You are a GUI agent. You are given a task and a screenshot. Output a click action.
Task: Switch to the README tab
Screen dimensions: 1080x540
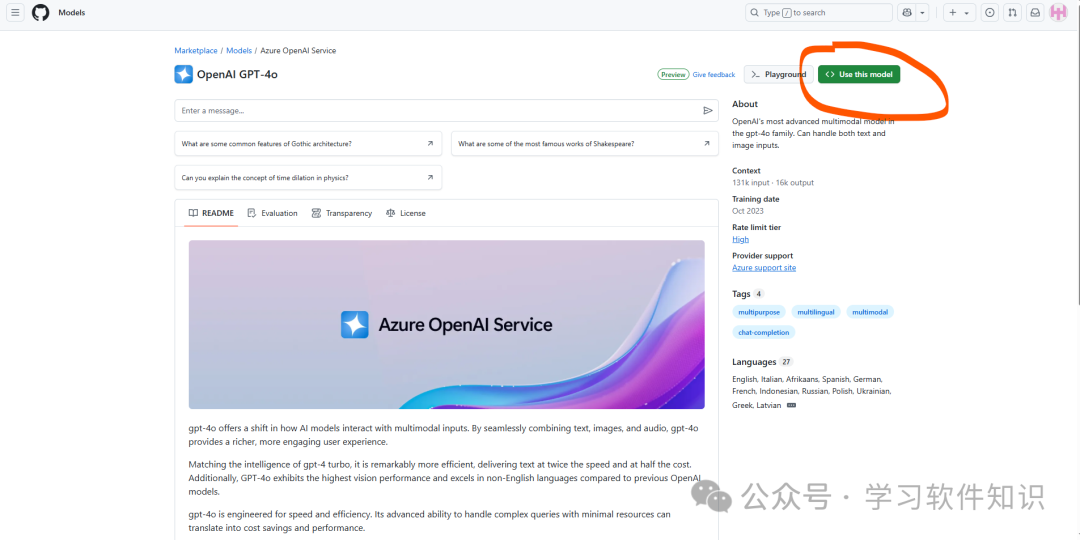211,214
